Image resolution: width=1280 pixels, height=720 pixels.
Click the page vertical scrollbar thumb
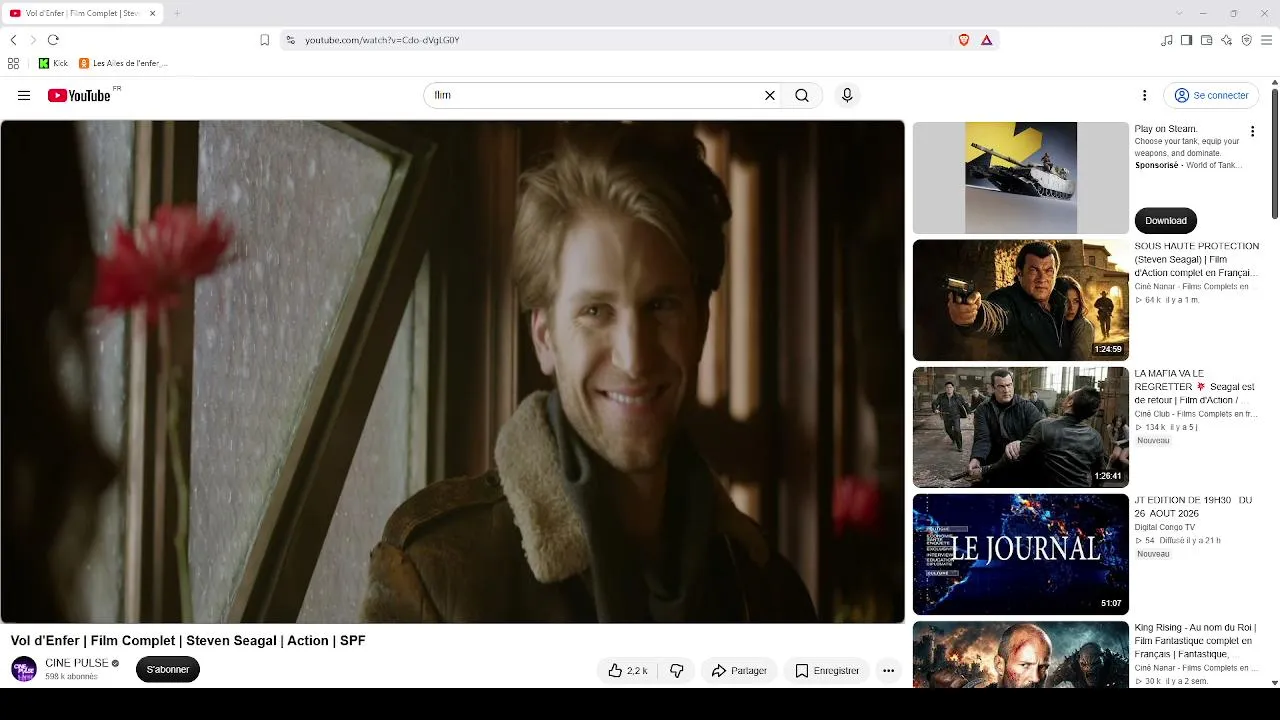1274,154
